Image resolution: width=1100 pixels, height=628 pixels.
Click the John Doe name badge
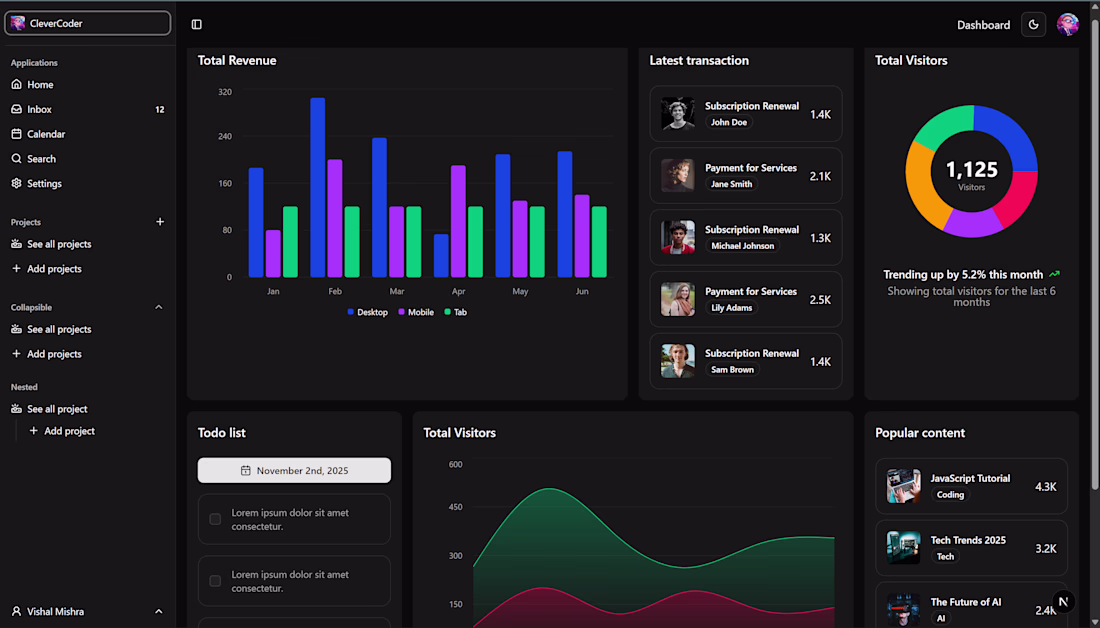click(729, 122)
